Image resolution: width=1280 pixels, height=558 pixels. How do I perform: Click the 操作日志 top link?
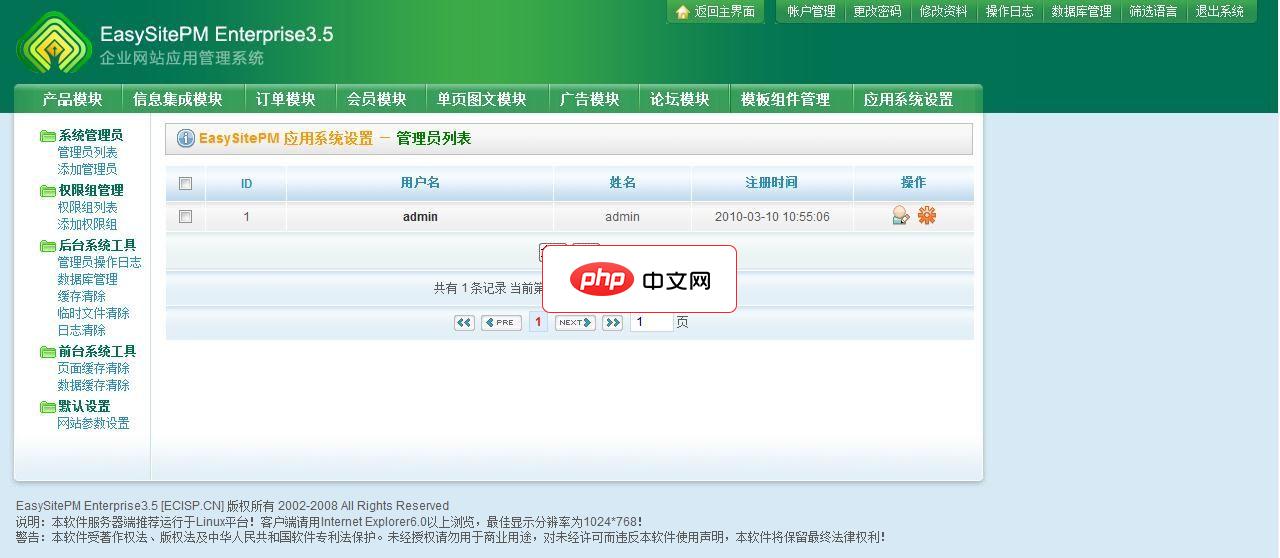click(x=1009, y=12)
